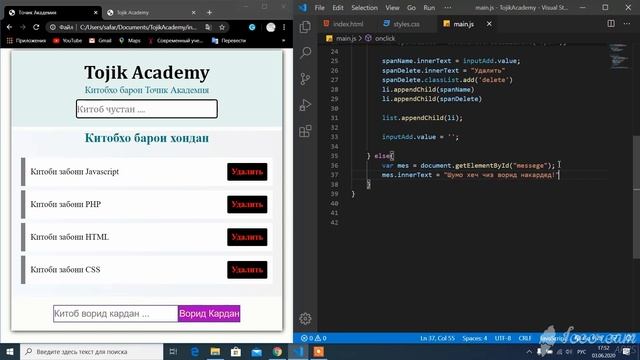Image resolution: width=640 pixels, height=360 pixels.
Task: Open Chrome profile avatar
Action: pyautogui.click(x=271, y=27)
